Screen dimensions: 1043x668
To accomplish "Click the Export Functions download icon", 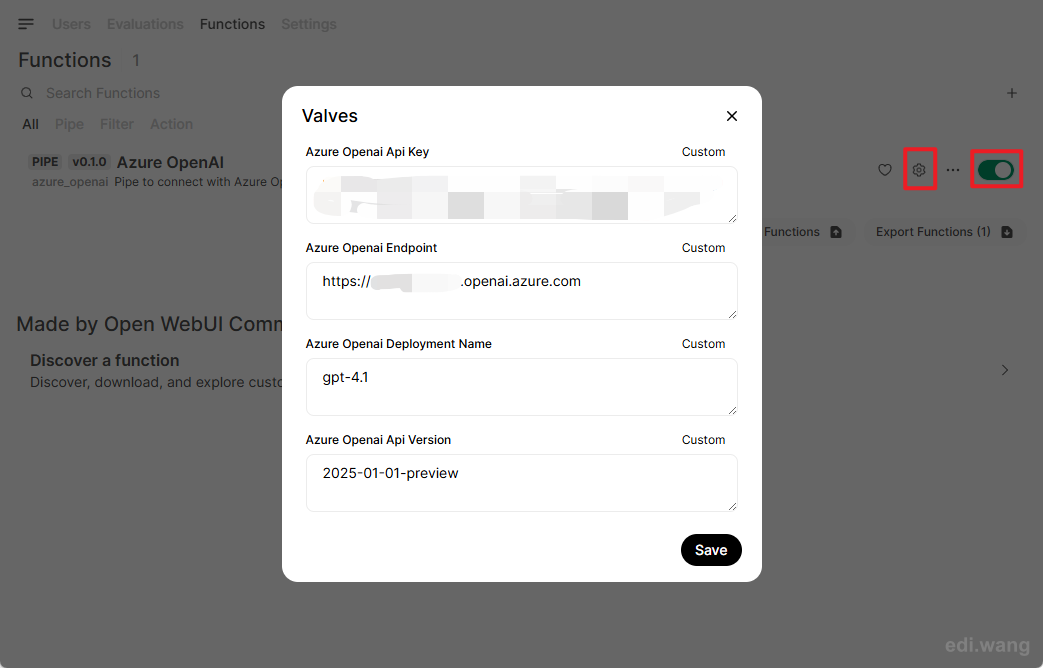I will tap(1007, 232).
